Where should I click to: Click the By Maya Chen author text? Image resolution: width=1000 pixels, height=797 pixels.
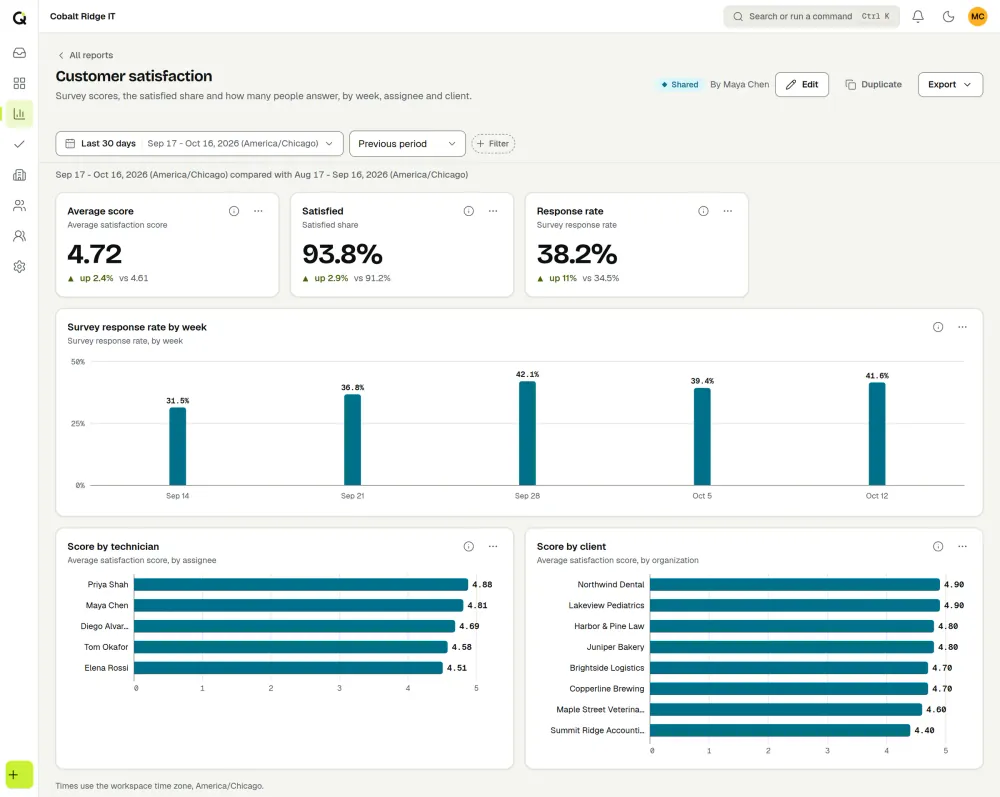pos(739,84)
